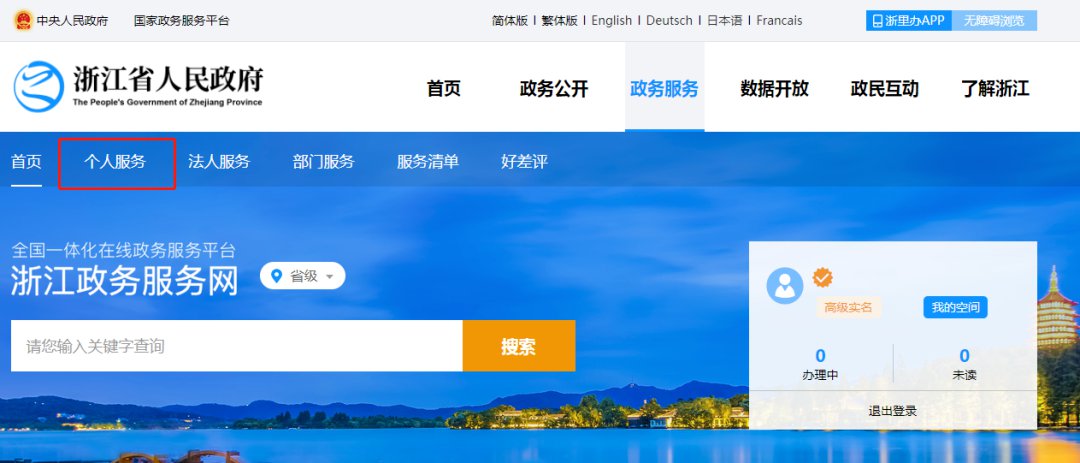Click 退出登录 to log out
The width and height of the screenshot is (1080, 463).
[893, 411]
